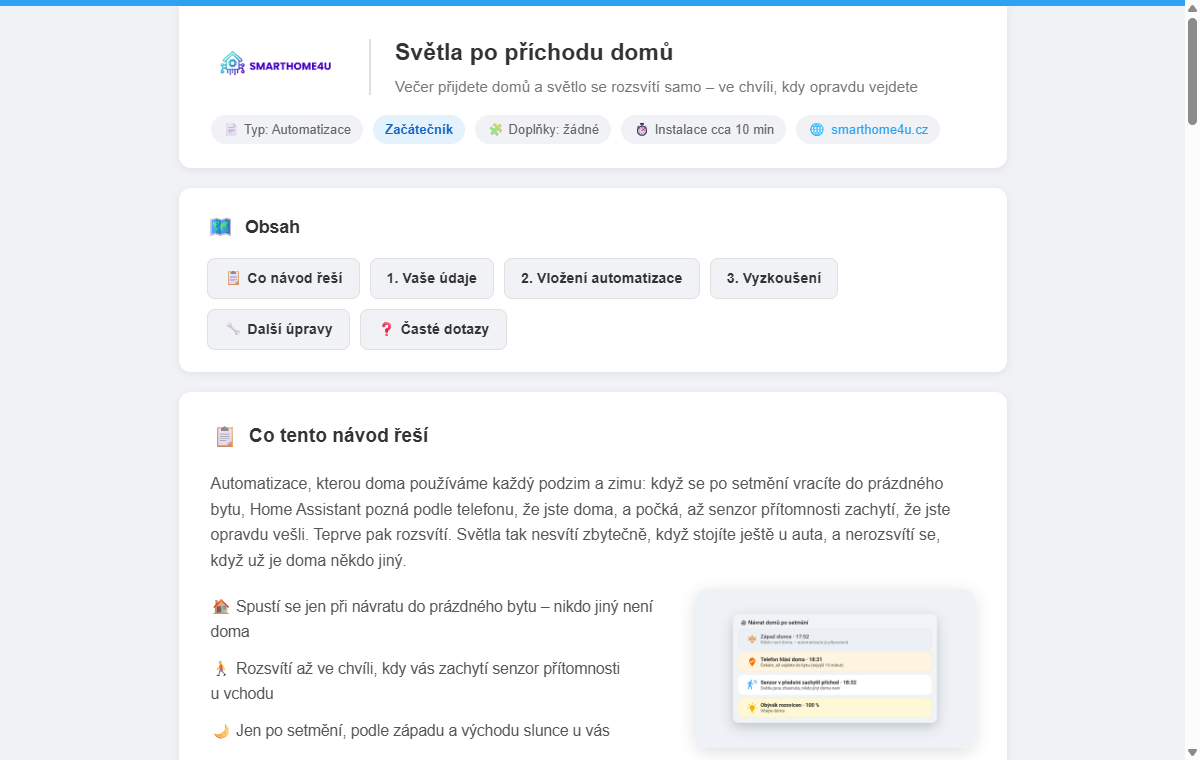Image resolution: width=1200 pixels, height=760 pixels.
Task: Click bullet text Jen po setmění
Action: [423, 730]
